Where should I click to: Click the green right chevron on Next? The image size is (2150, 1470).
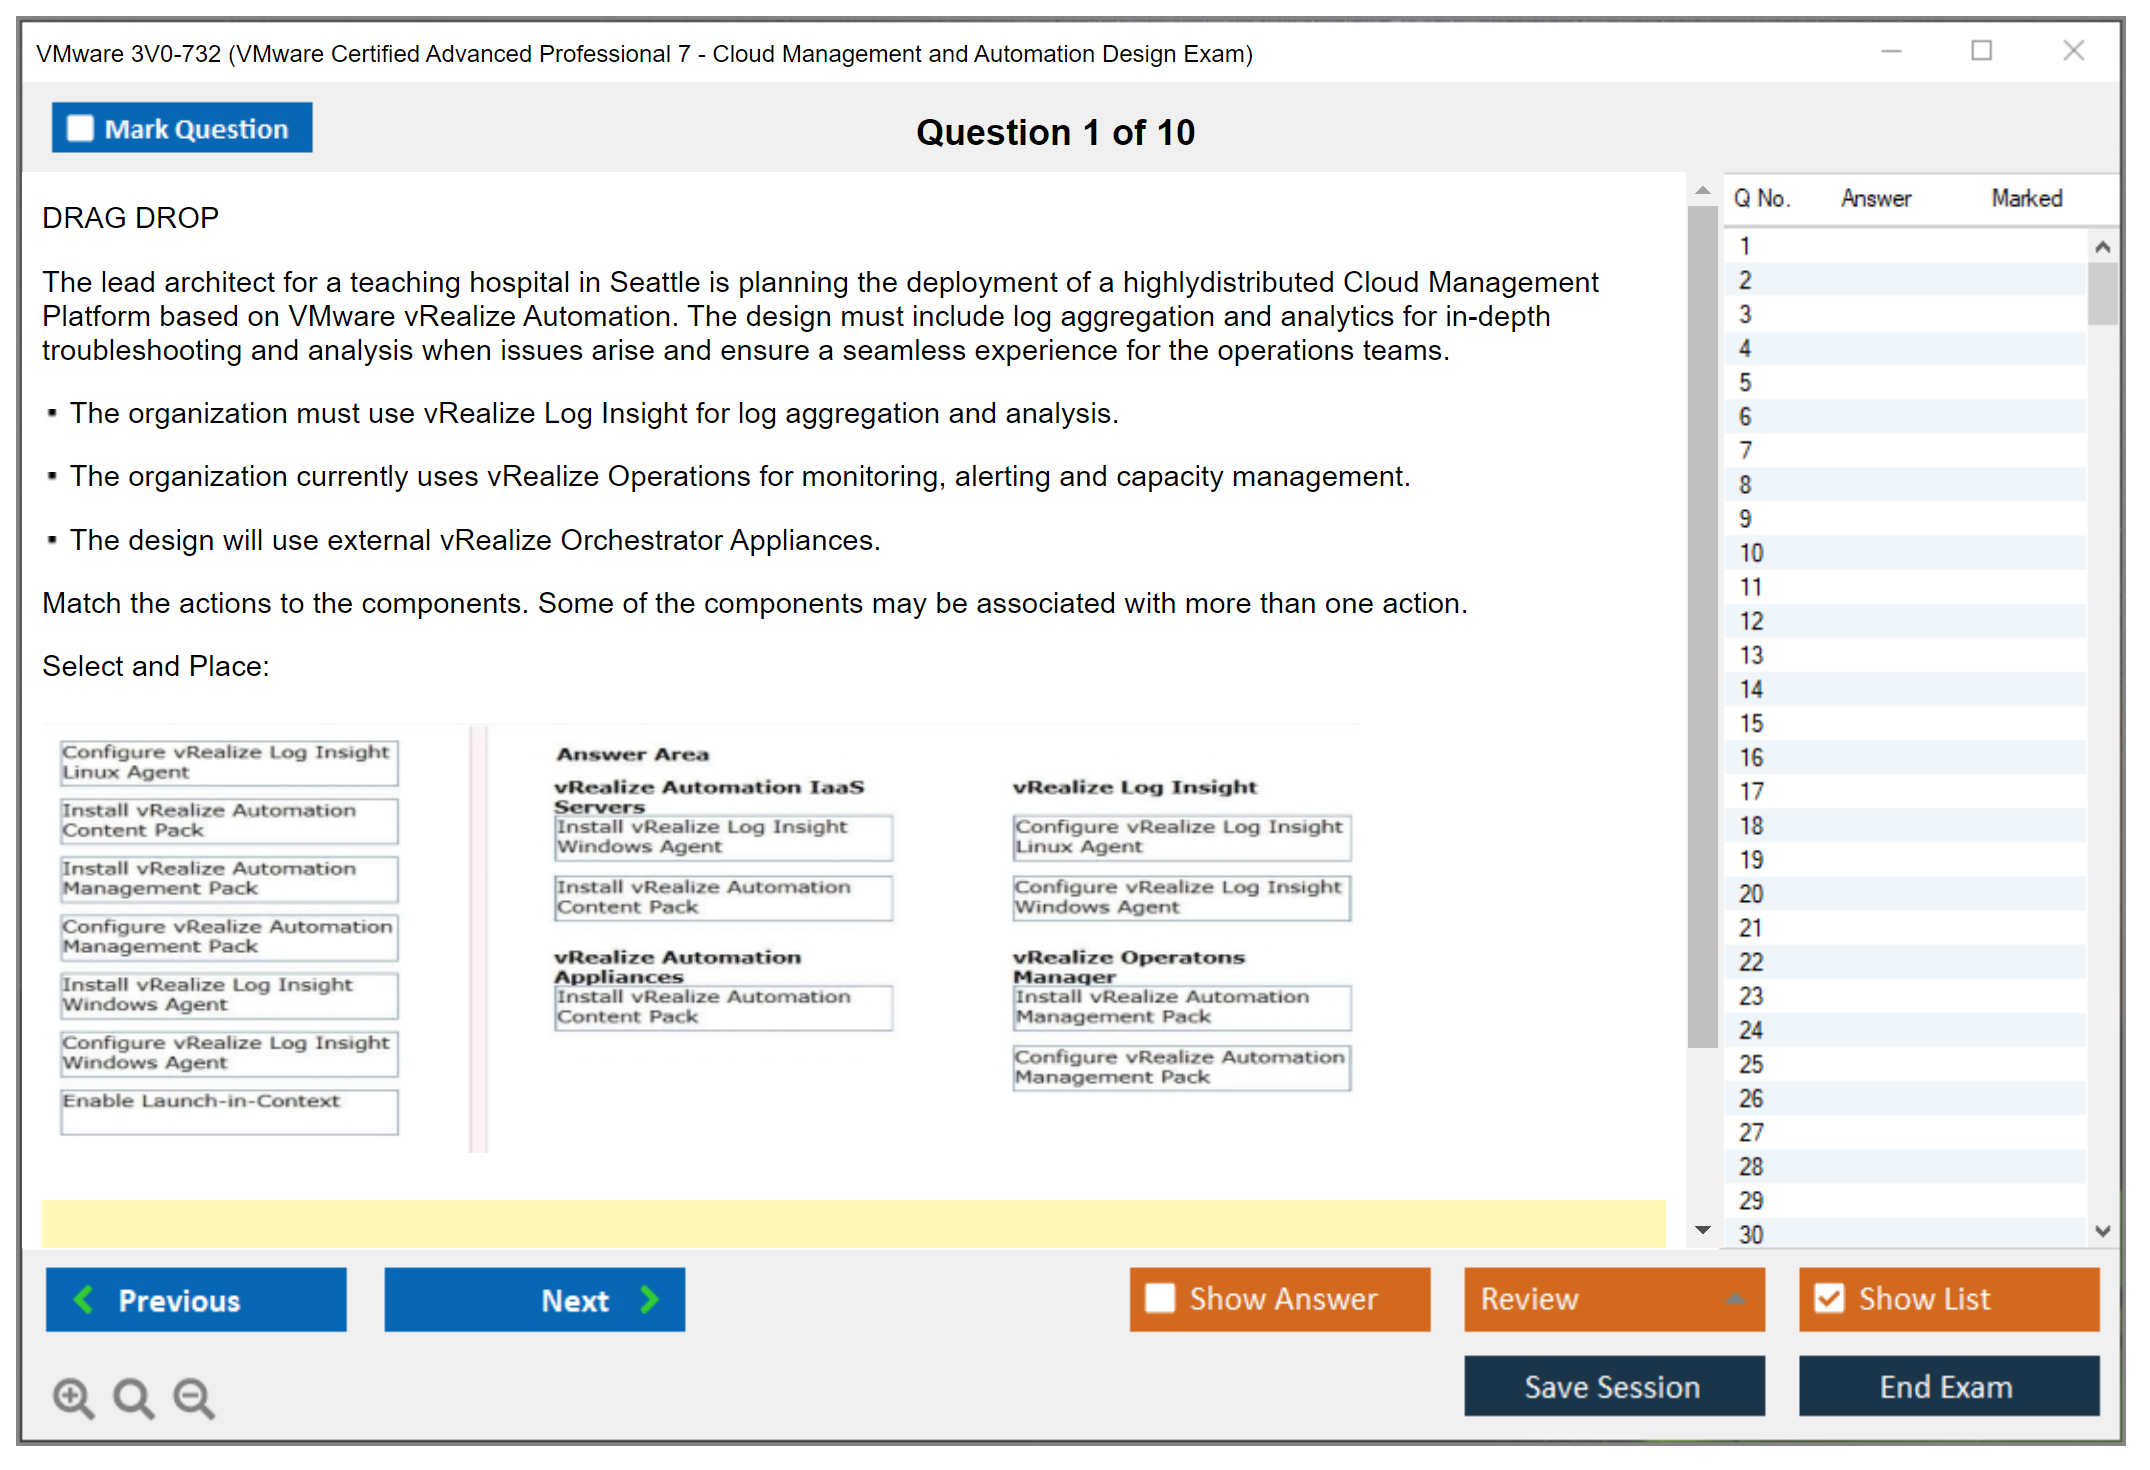tap(650, 1300)
